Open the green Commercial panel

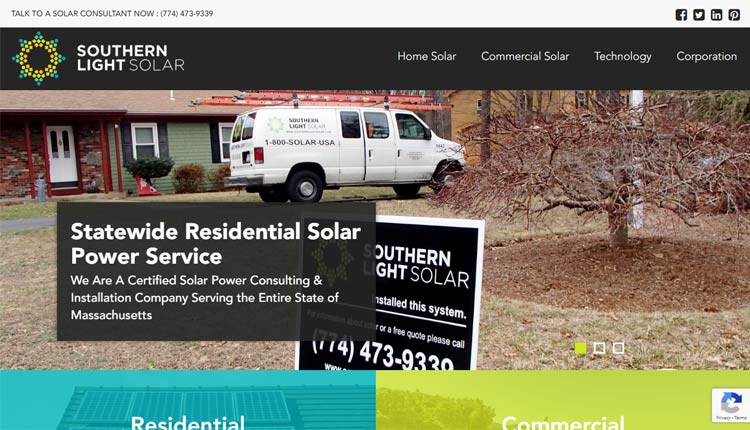click(x=562, y=400)
